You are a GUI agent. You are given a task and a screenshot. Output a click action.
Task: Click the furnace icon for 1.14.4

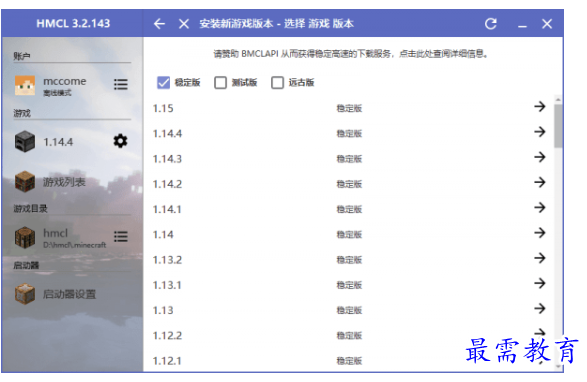pyautogui.click(x=25, y=142)
